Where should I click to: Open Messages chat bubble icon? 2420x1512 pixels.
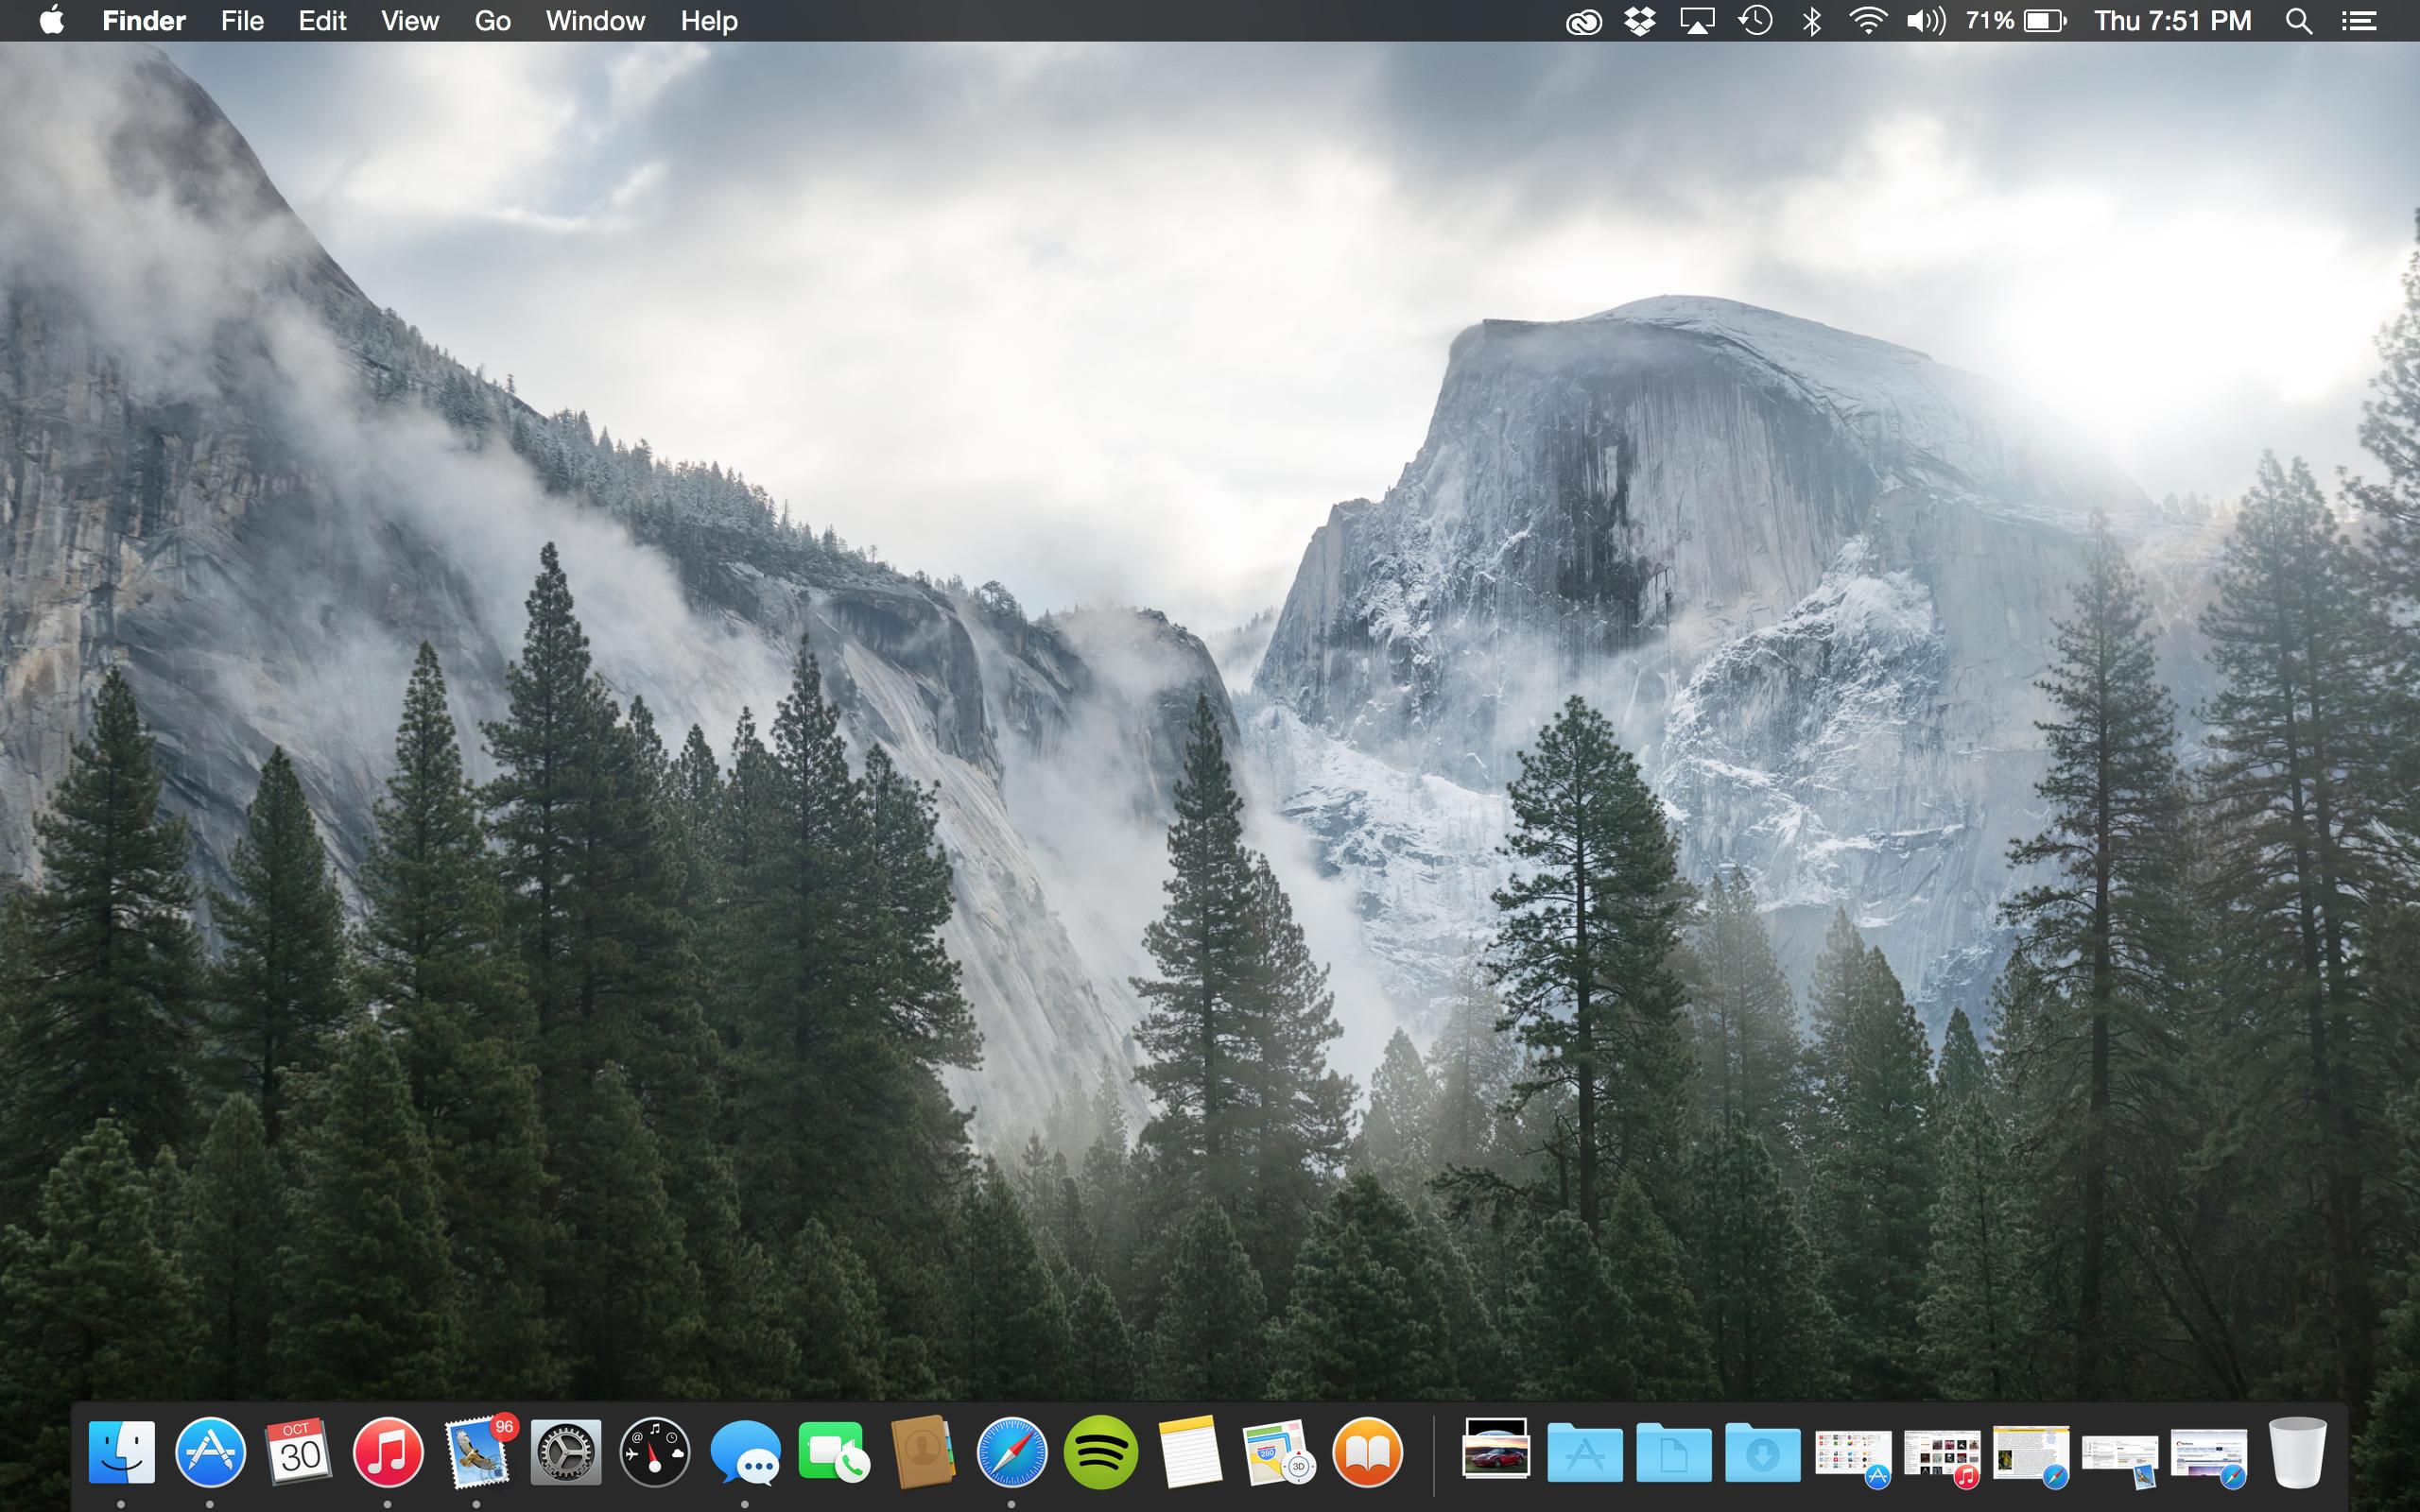pos(745,1451)
